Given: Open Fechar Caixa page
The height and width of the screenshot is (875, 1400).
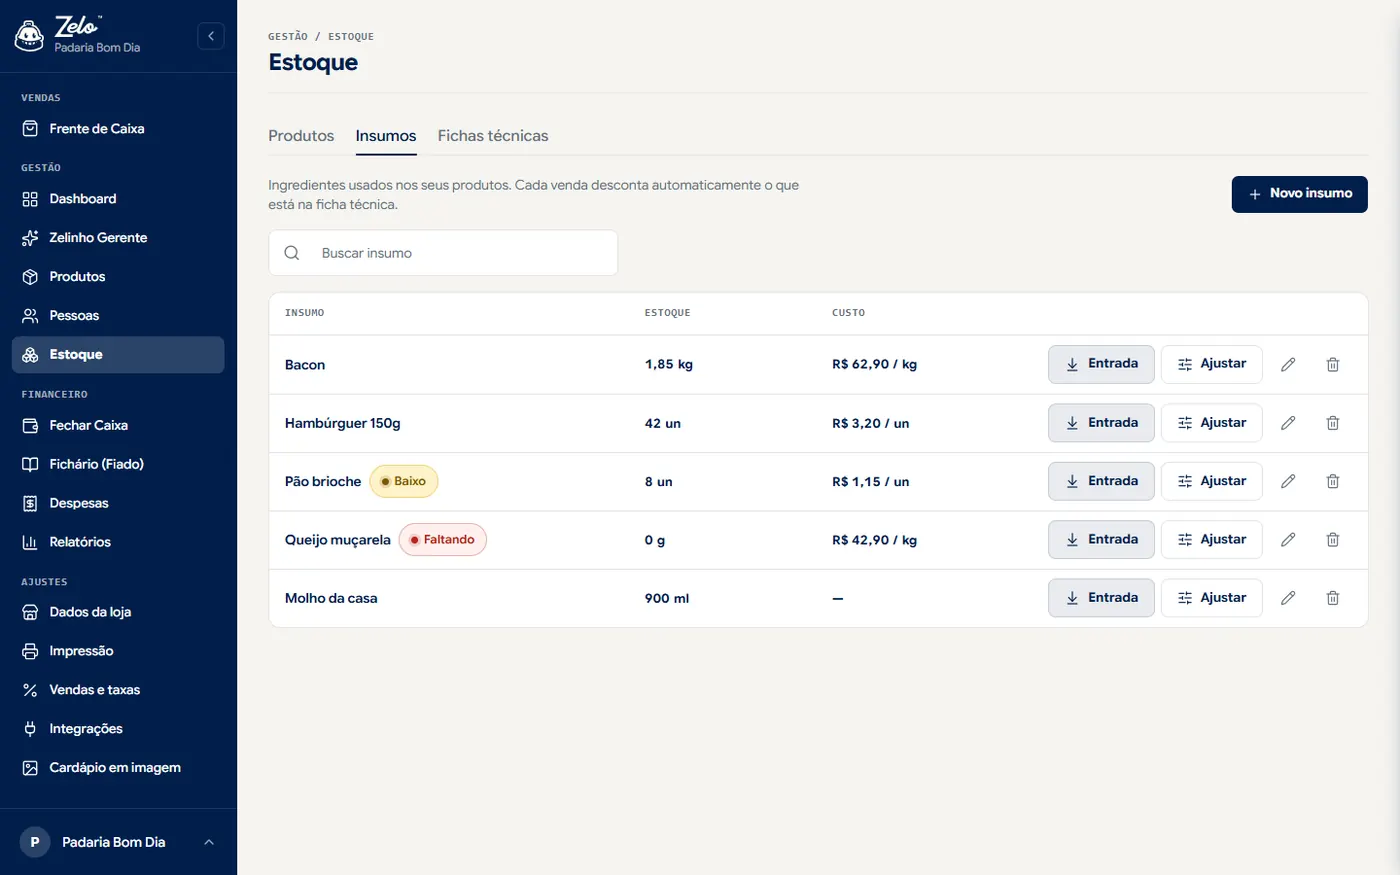Looking at the screenshot, I should 118,425.
